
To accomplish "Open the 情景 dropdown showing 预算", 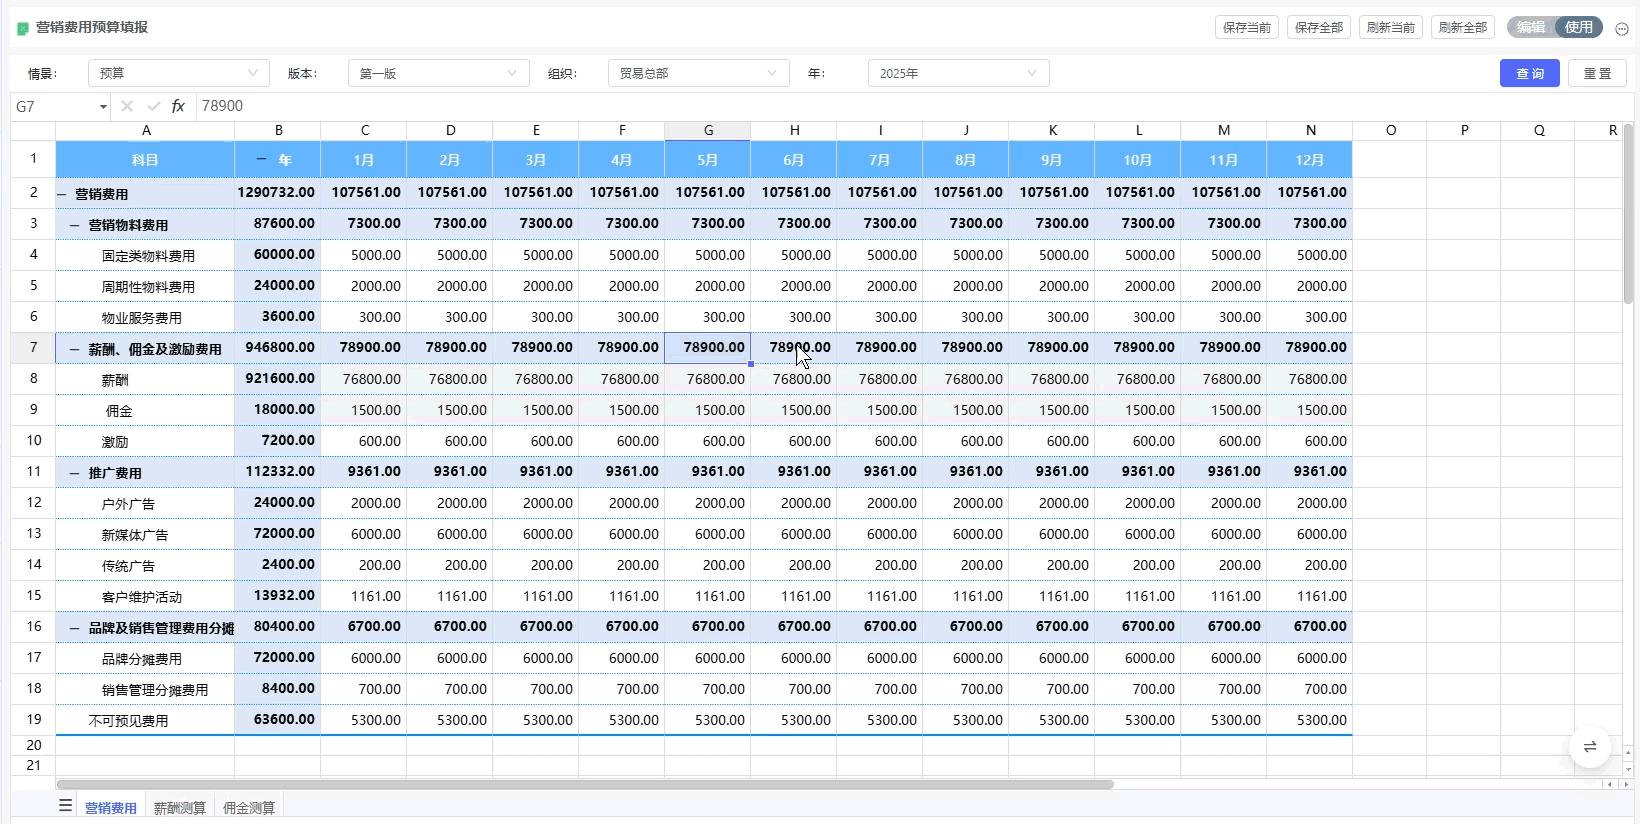I will point(179,73).
